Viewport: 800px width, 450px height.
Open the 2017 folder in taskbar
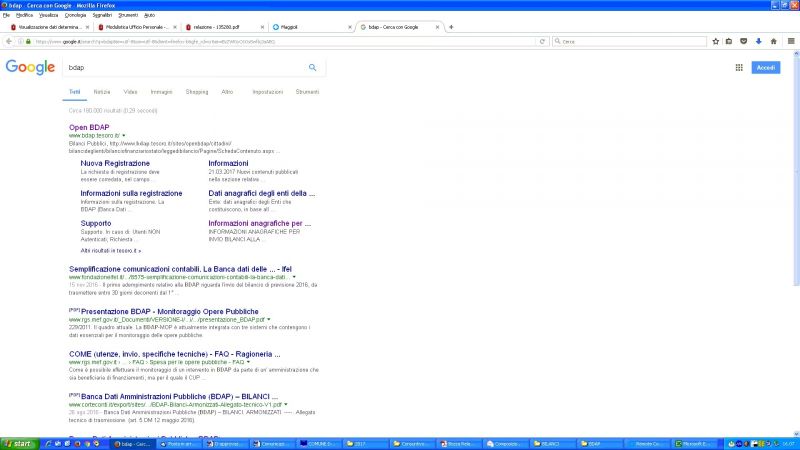(x=365, y=444)
